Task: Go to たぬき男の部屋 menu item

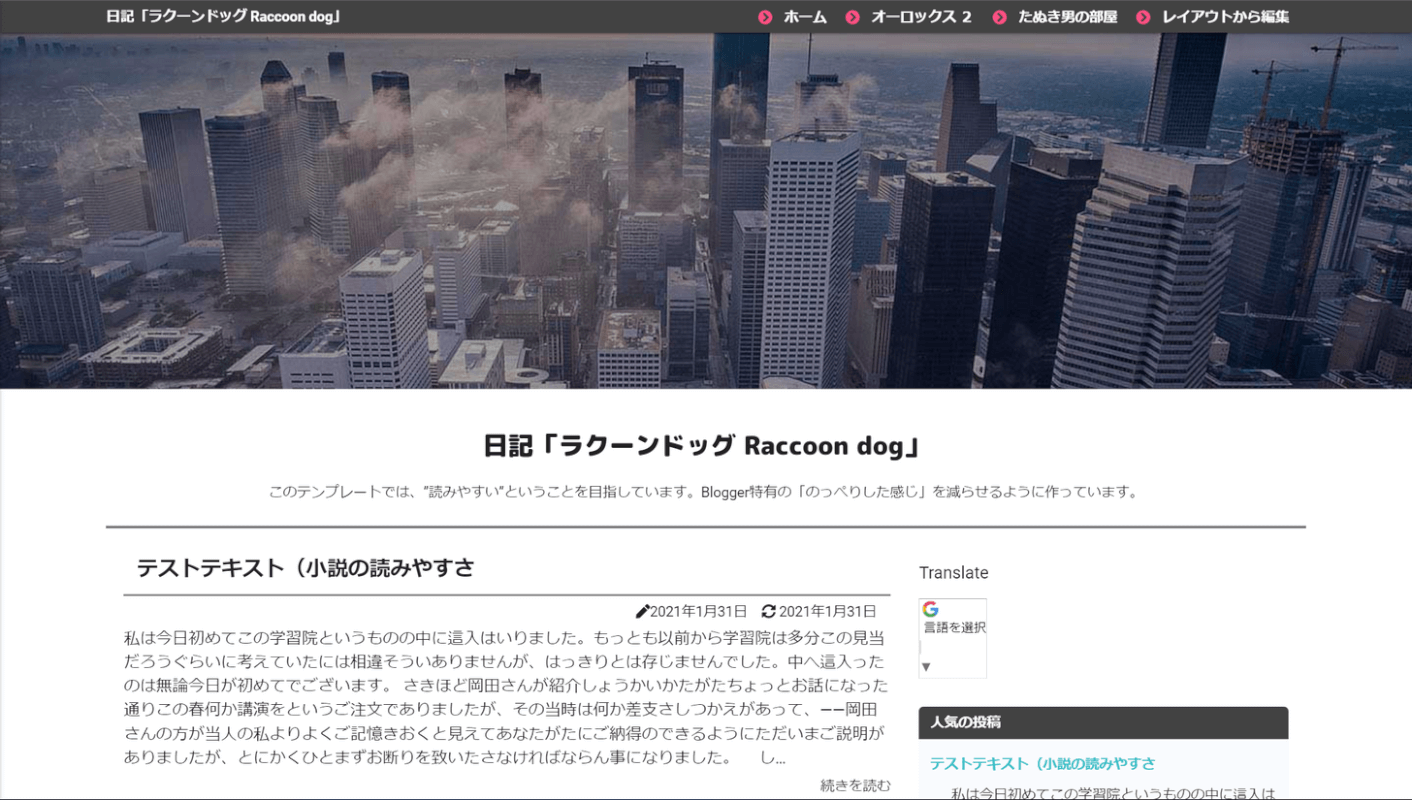Action: tap(1067, 17)
